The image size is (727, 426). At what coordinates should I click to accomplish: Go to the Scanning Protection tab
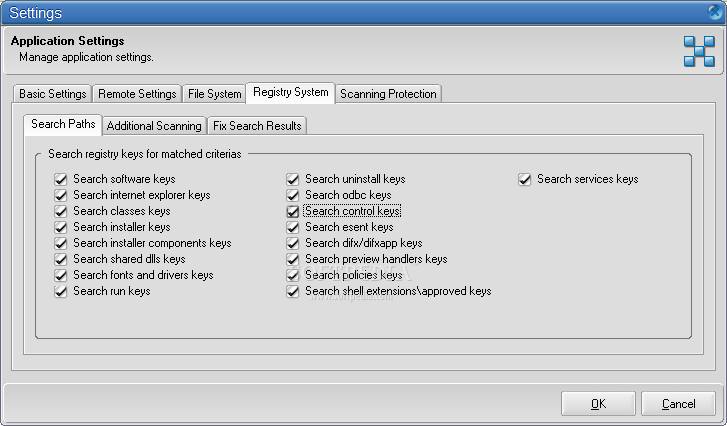tap(388, 94)
